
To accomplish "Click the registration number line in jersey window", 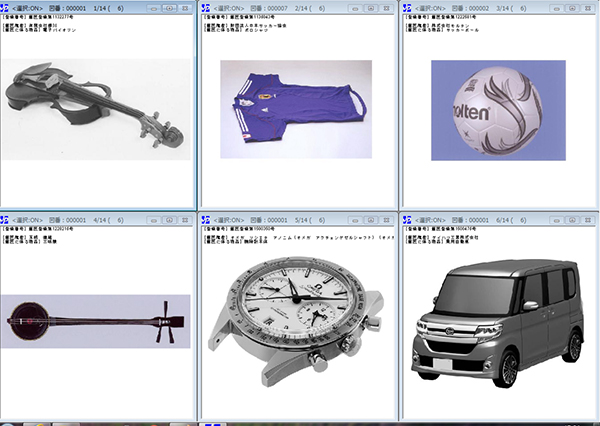I will pos(239,17).
